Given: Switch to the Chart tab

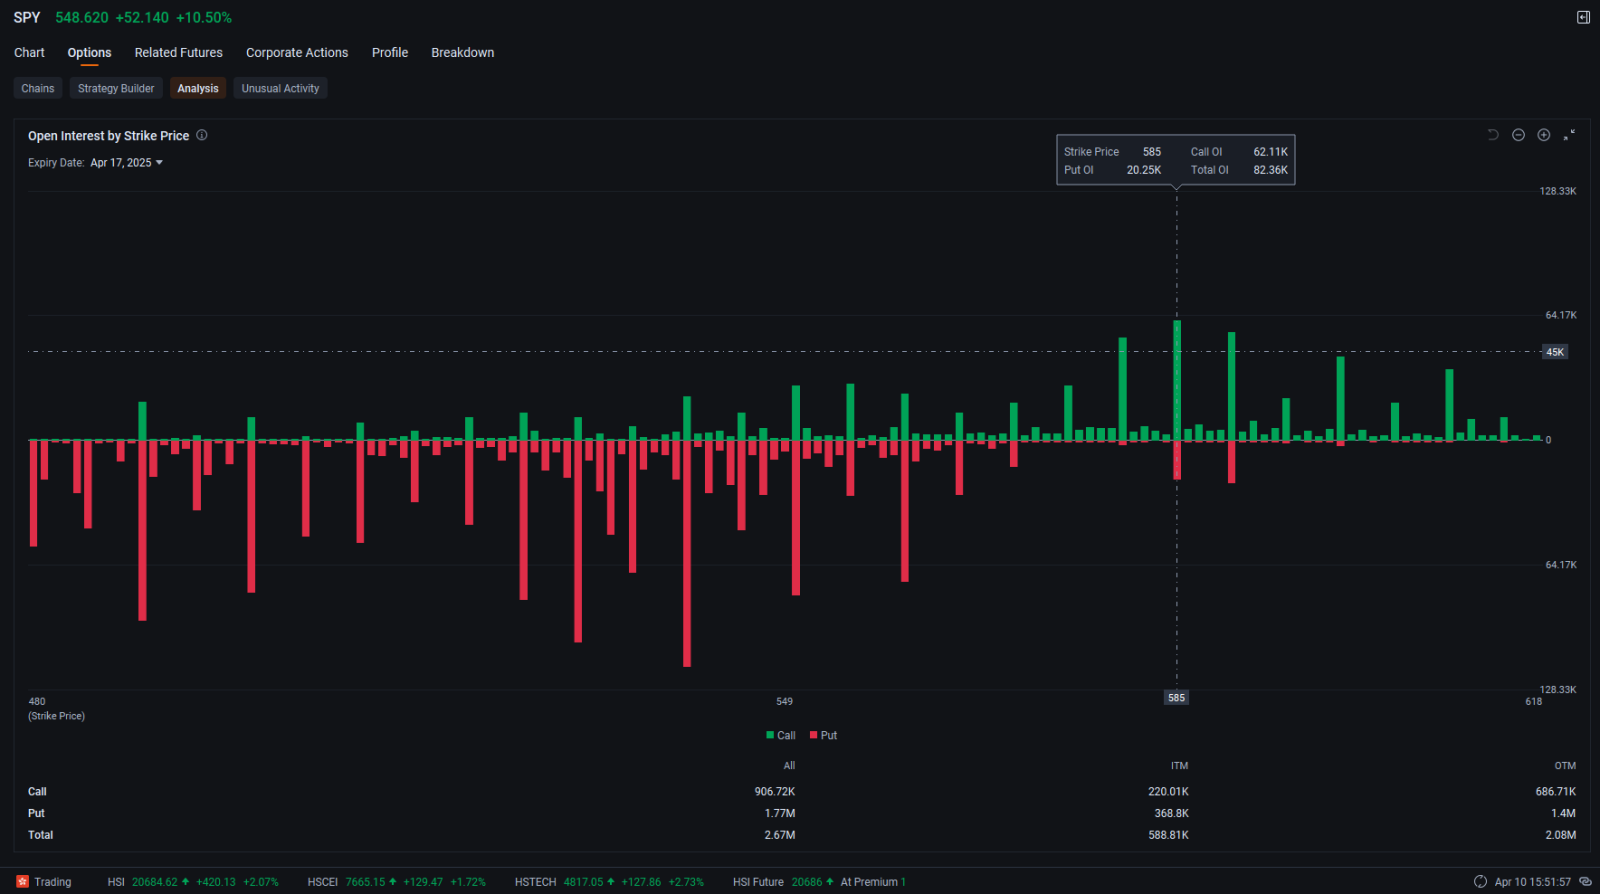Looking at the screenshot, I should pyautogui.click(x=29, y=53).
